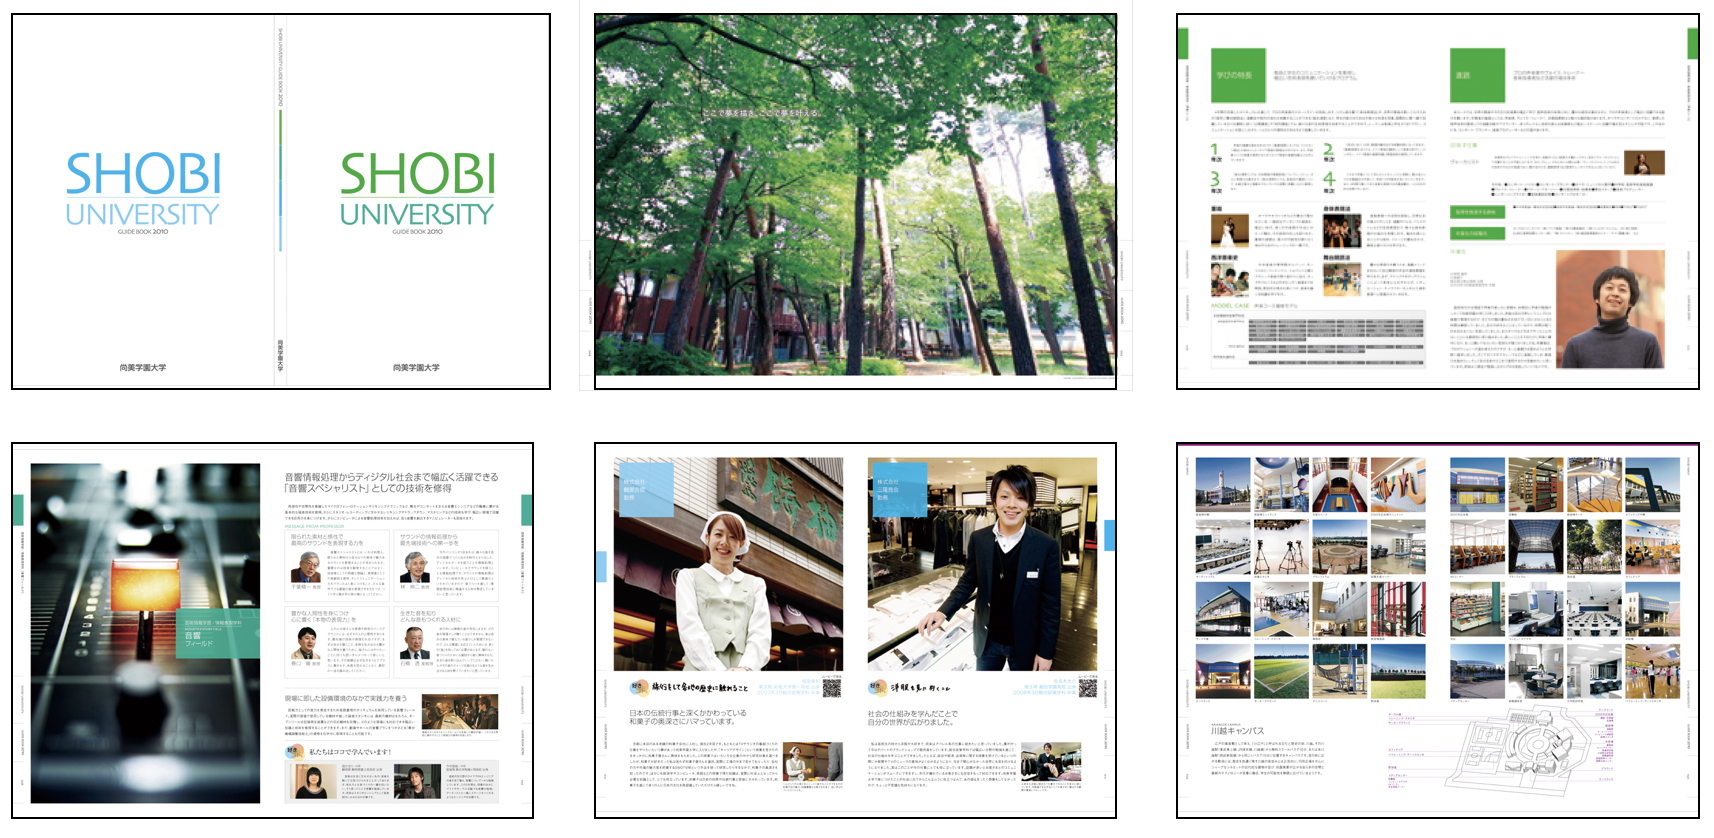Select the photo of the woman in white uniform

[x=728, y=564]
